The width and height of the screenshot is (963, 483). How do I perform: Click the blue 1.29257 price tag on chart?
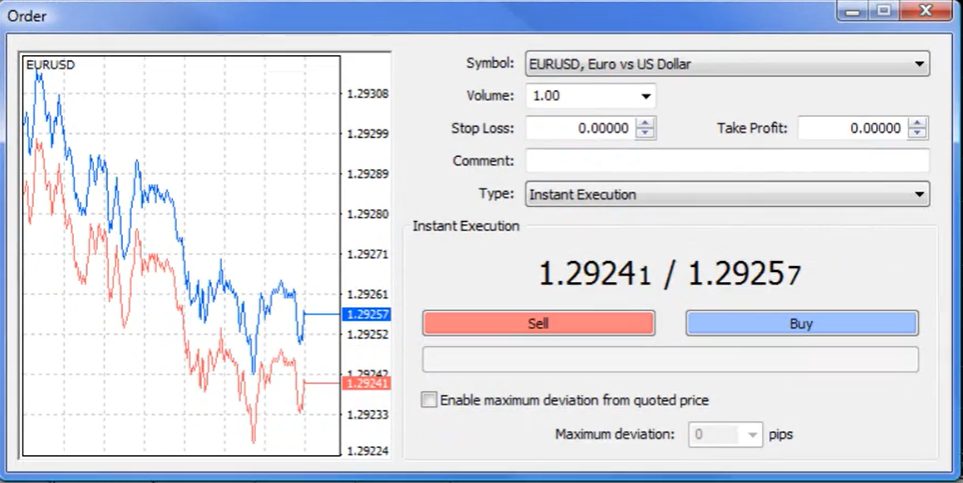click(x=366, y=314)
